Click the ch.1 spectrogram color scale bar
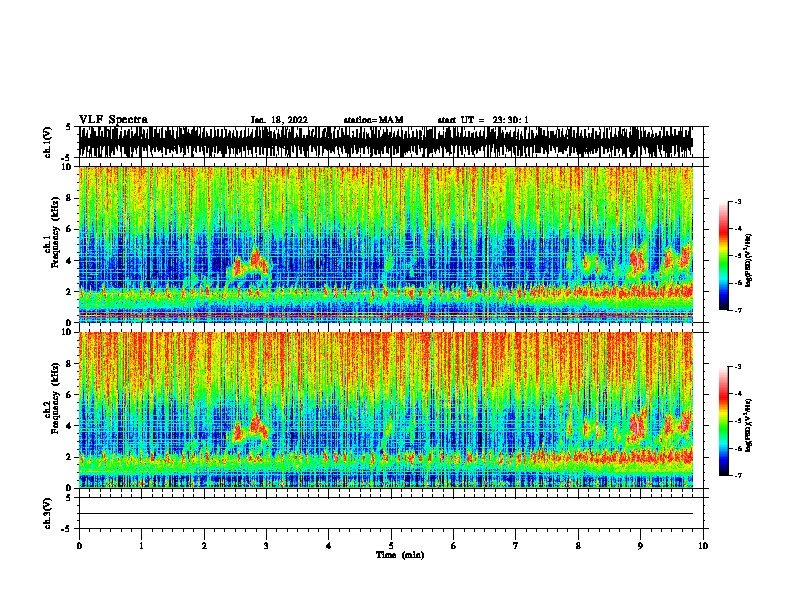This screenshot has width=792, height=612. click(723, 256)
